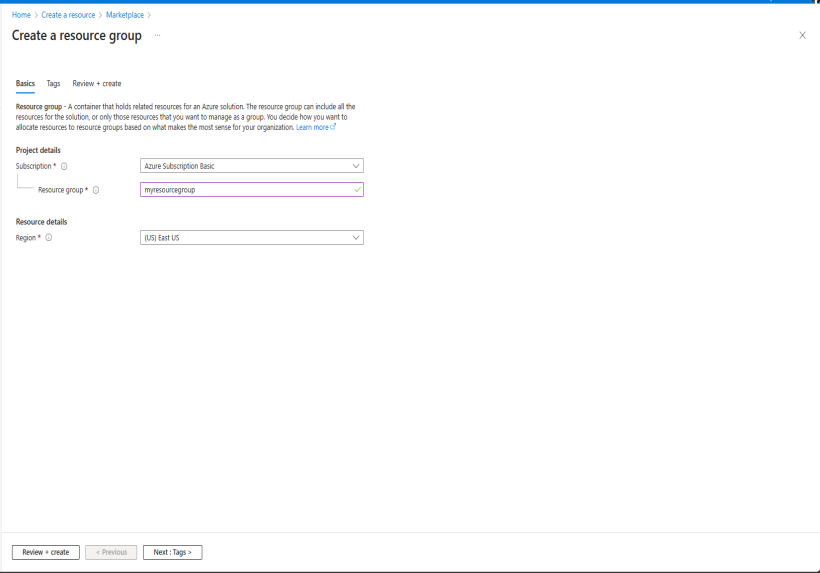Open the Learn more link
820x573 pixels.
pyautogui.click(x=316, y=128)
